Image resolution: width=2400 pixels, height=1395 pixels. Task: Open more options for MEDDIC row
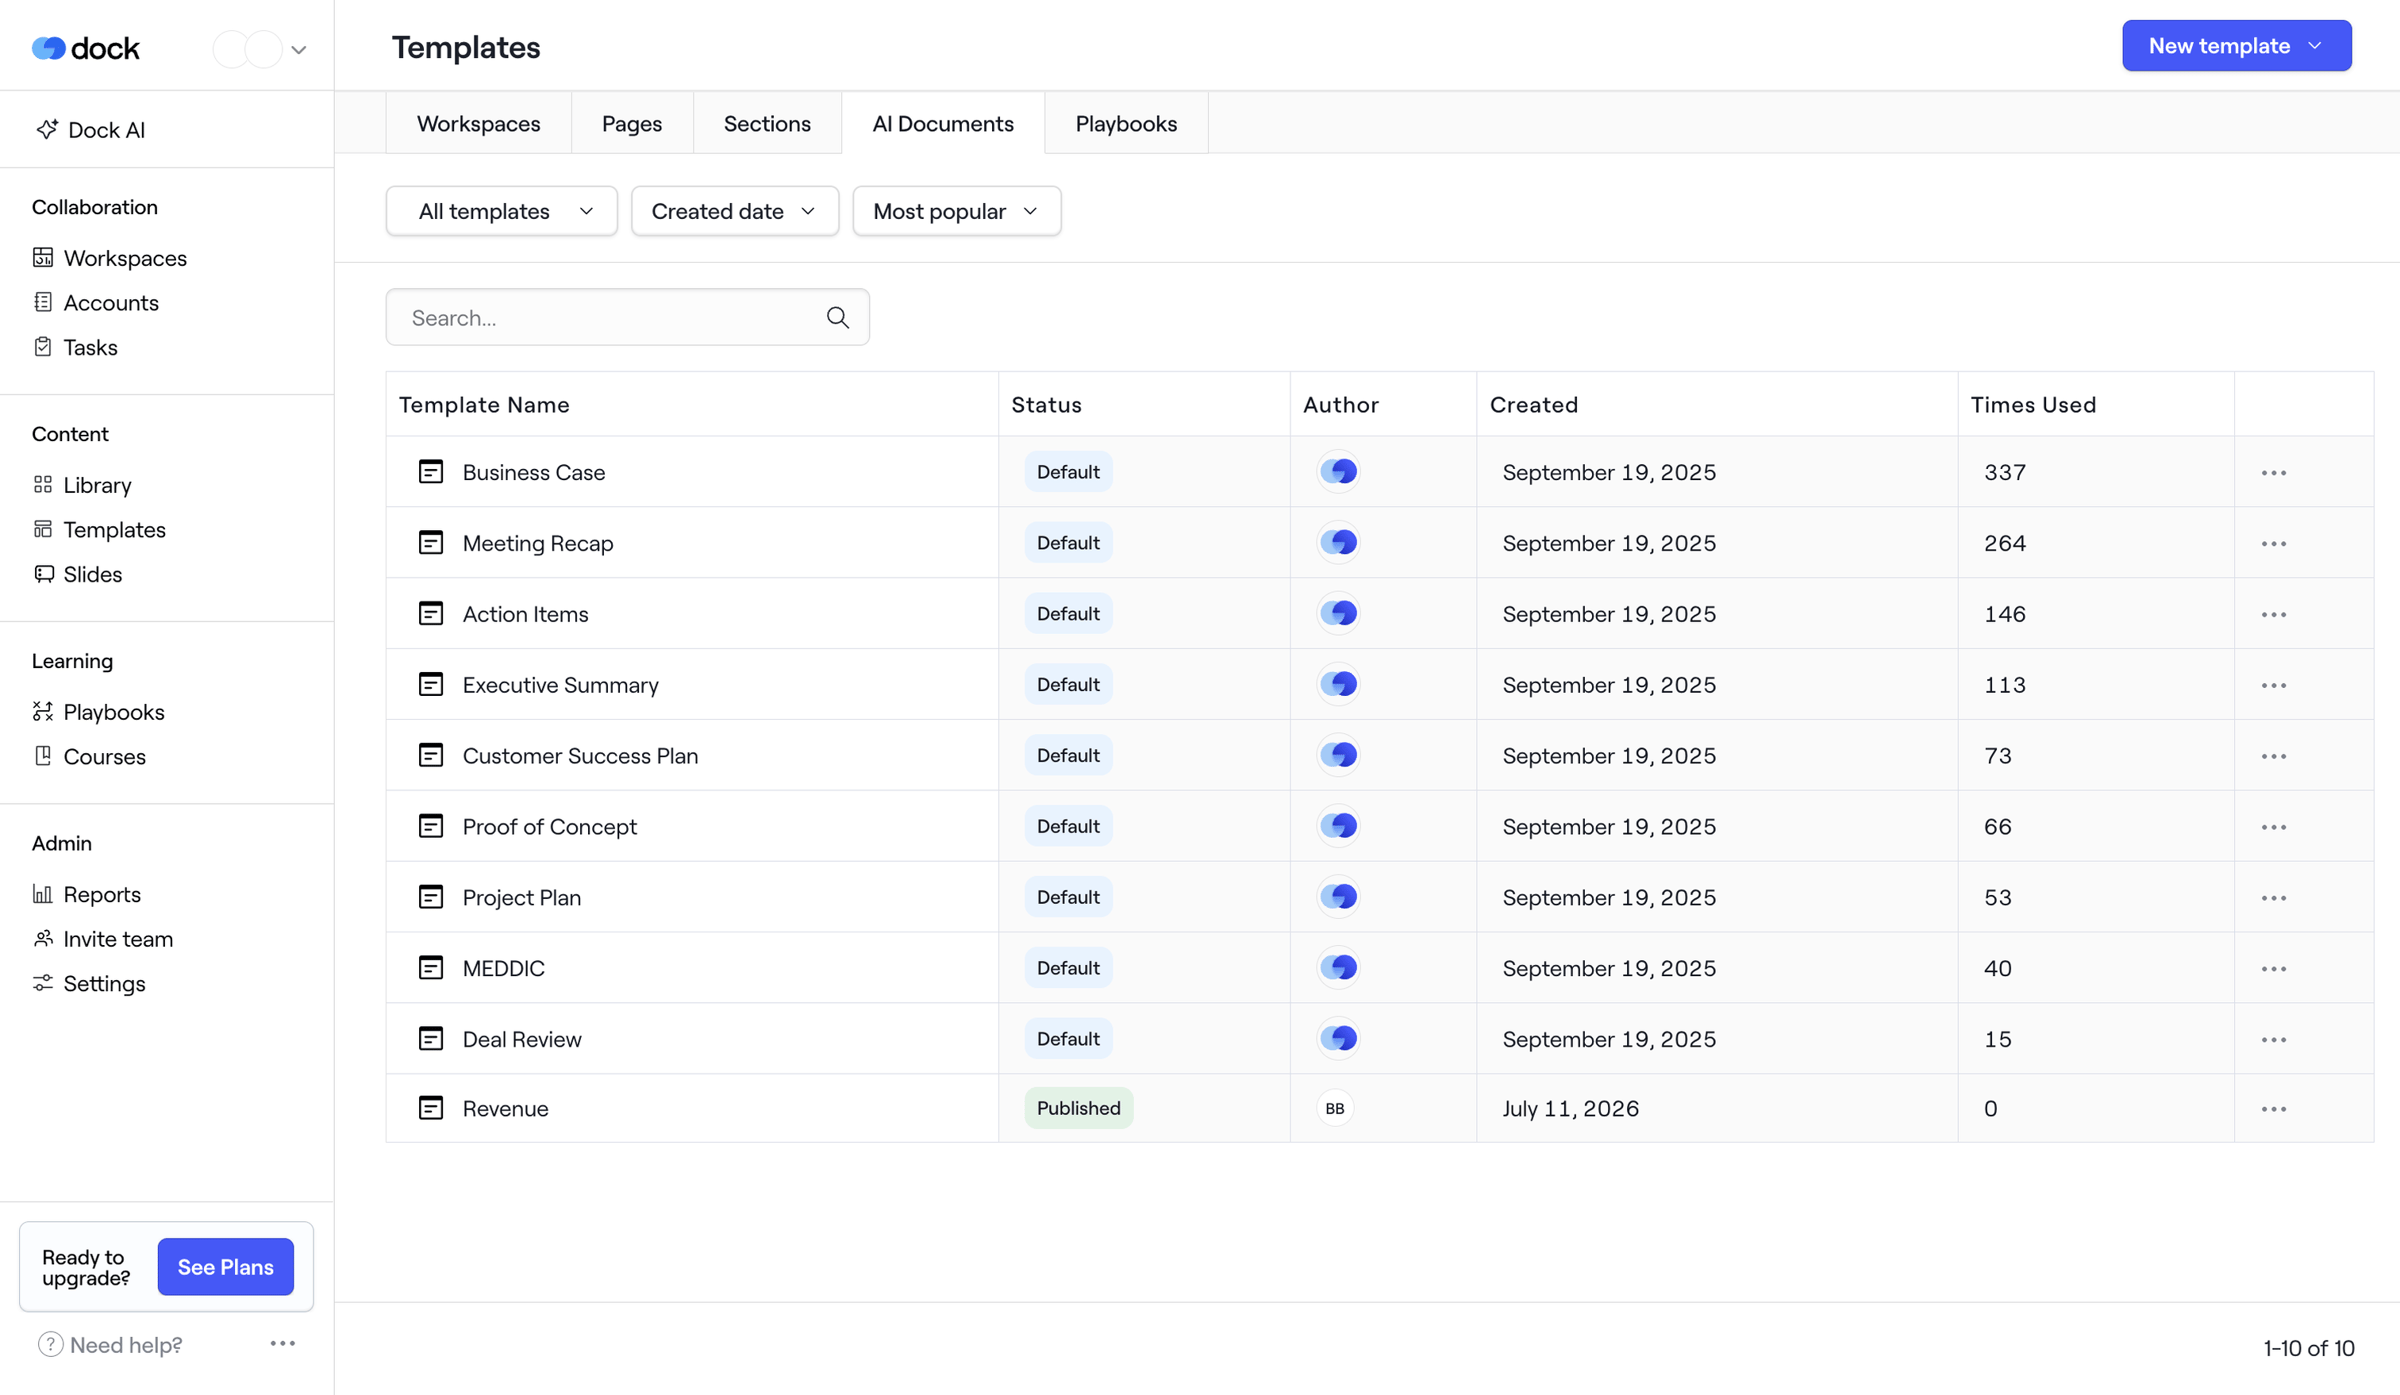[2274, 969]
